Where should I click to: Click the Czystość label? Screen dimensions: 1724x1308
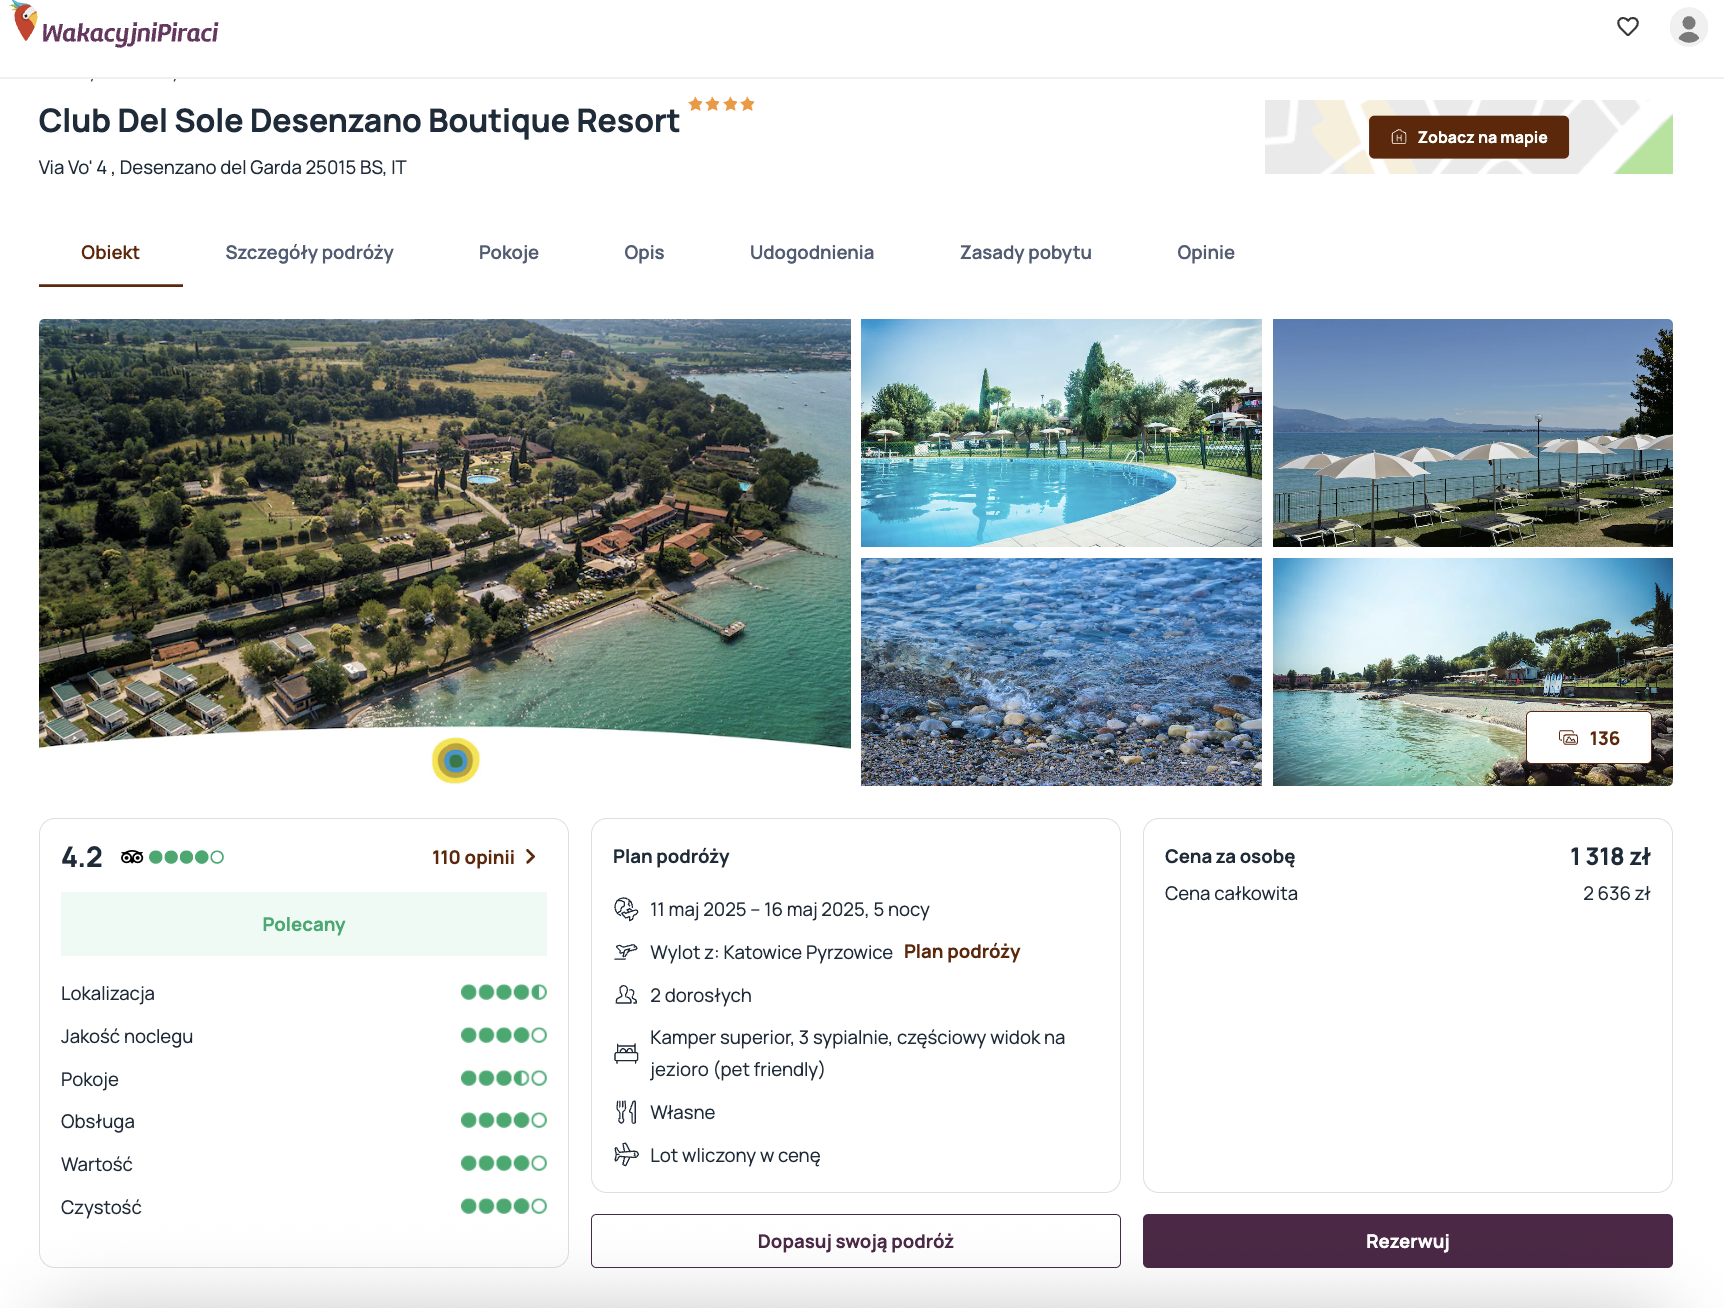point(101,1207)
